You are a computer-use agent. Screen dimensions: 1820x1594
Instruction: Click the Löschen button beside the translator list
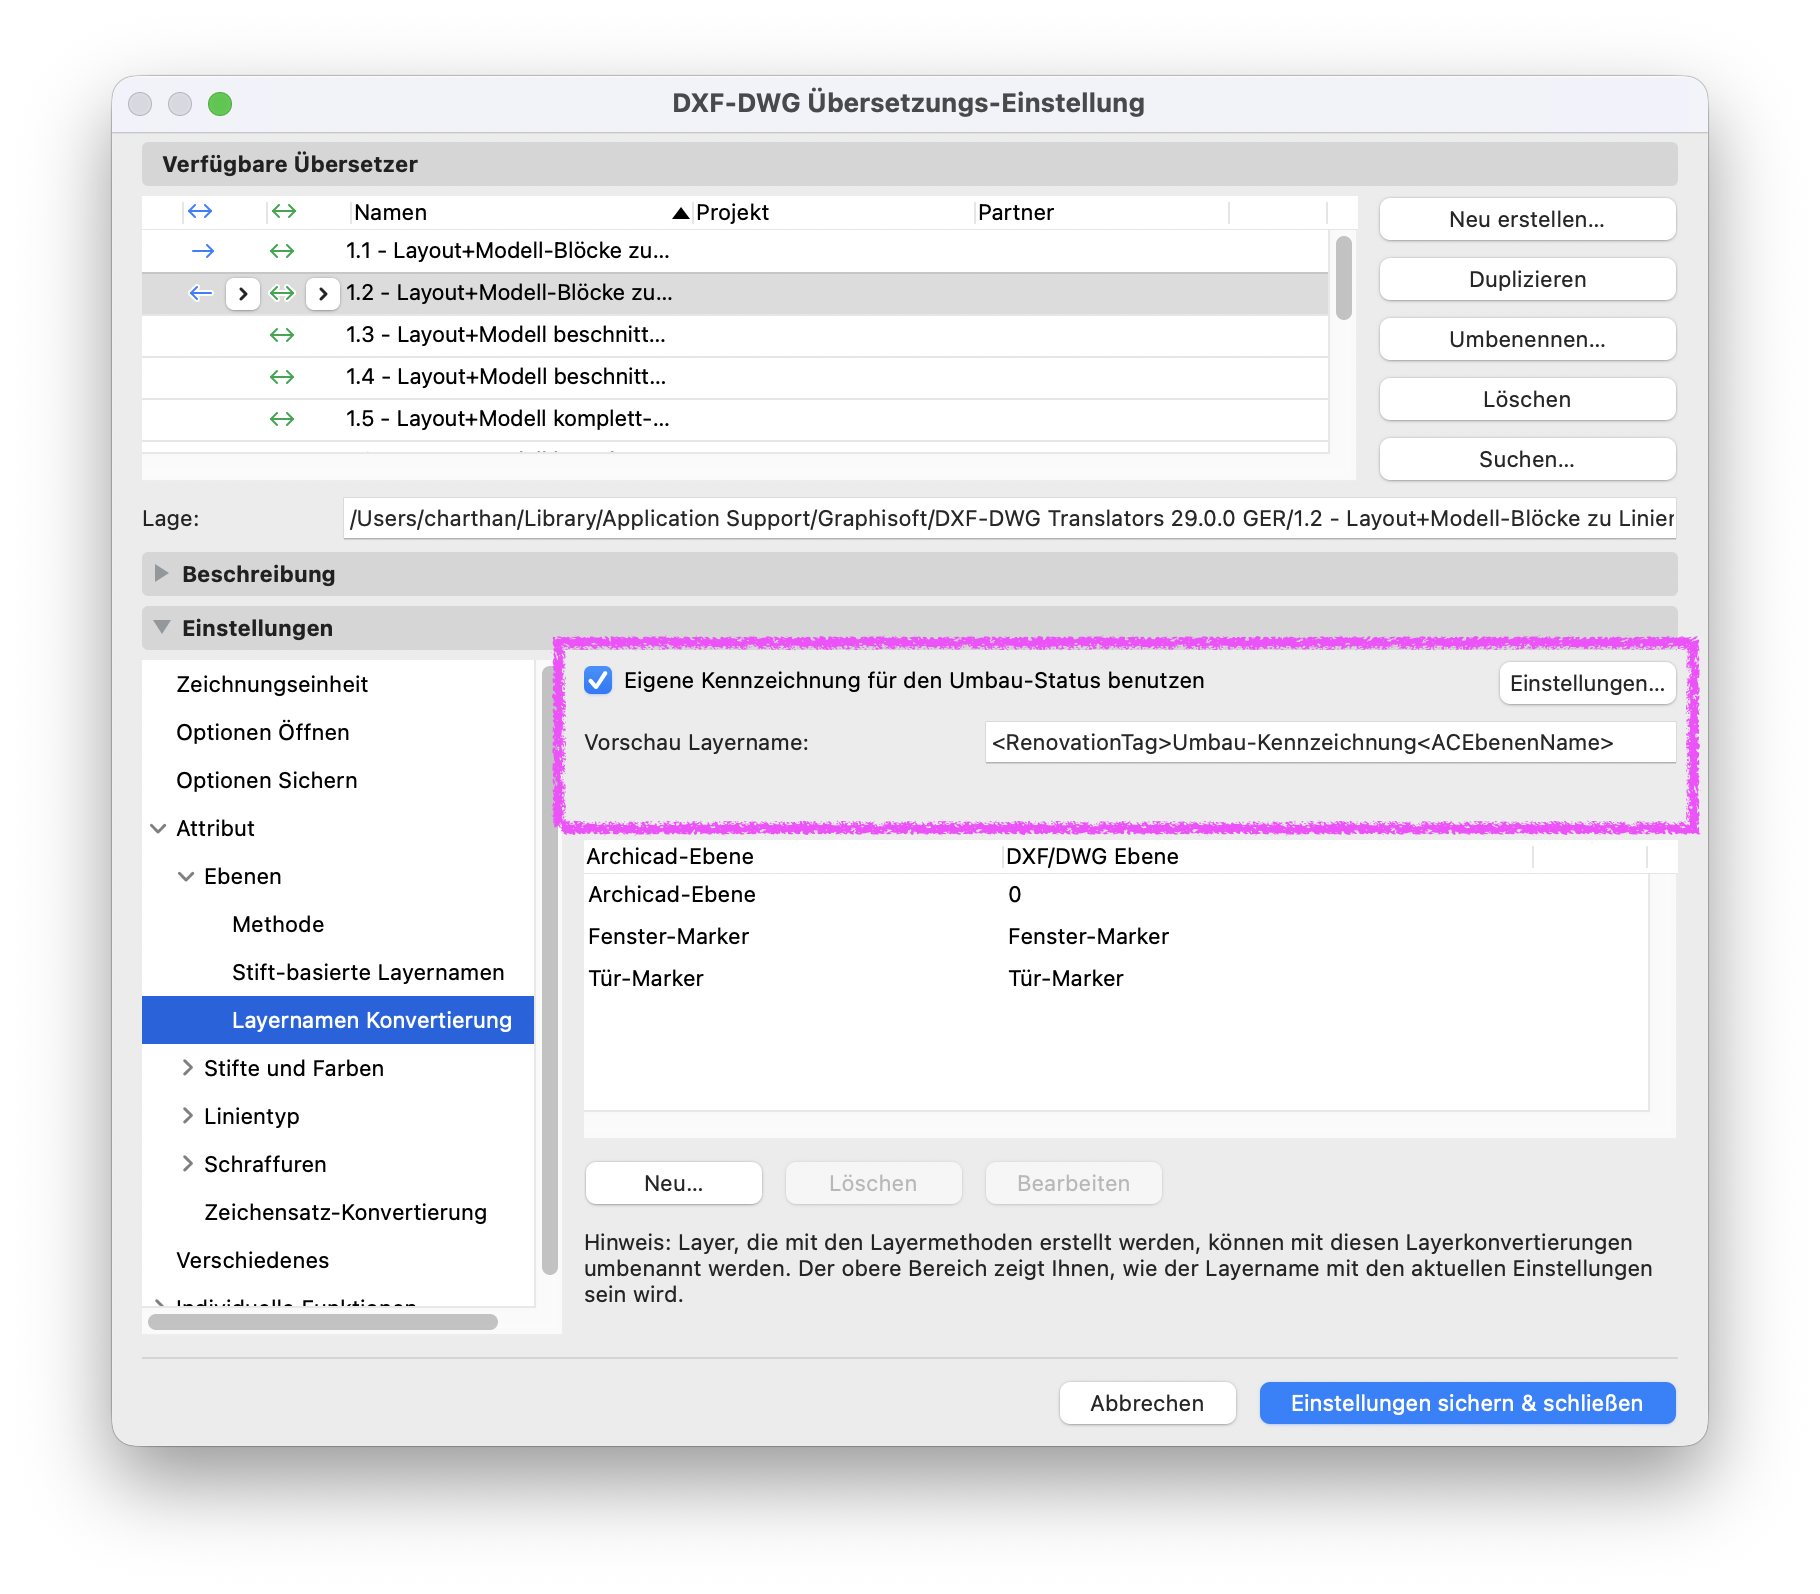click(x=1527, y=399)
